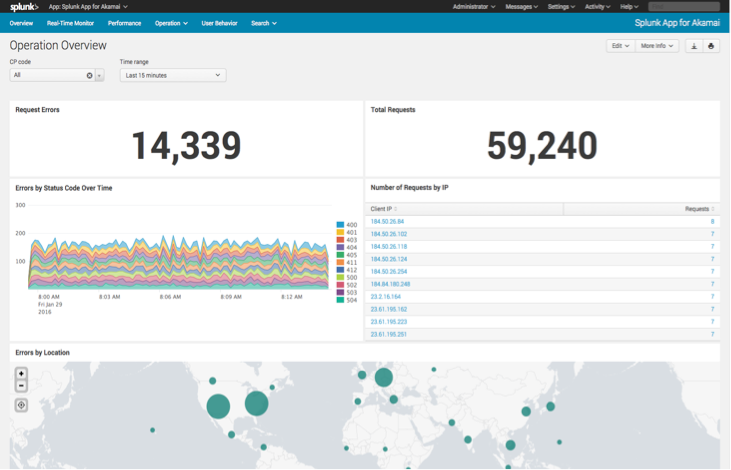Print the dashboard with the printer icon
The width and height of the screenshot is (731, 470).
(711, 46)
